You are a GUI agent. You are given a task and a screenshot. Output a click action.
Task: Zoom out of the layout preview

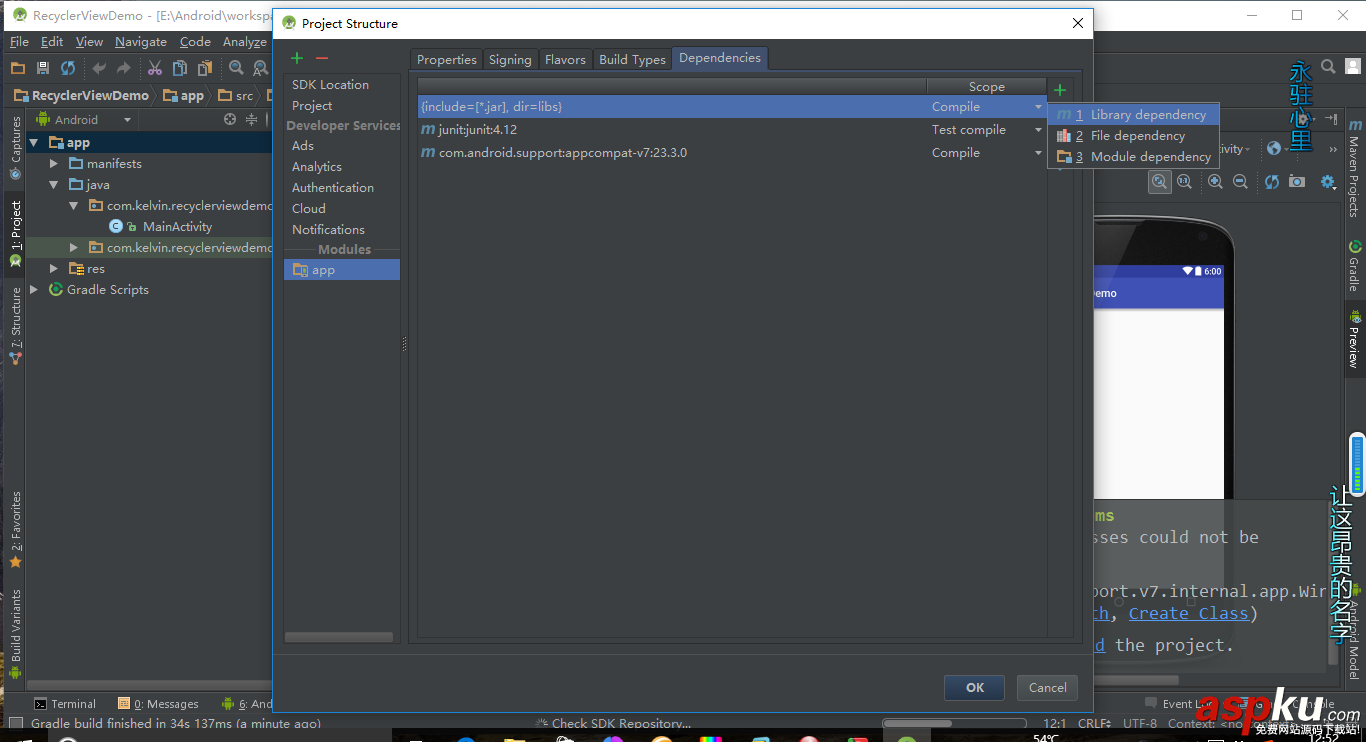(1240, 181)
